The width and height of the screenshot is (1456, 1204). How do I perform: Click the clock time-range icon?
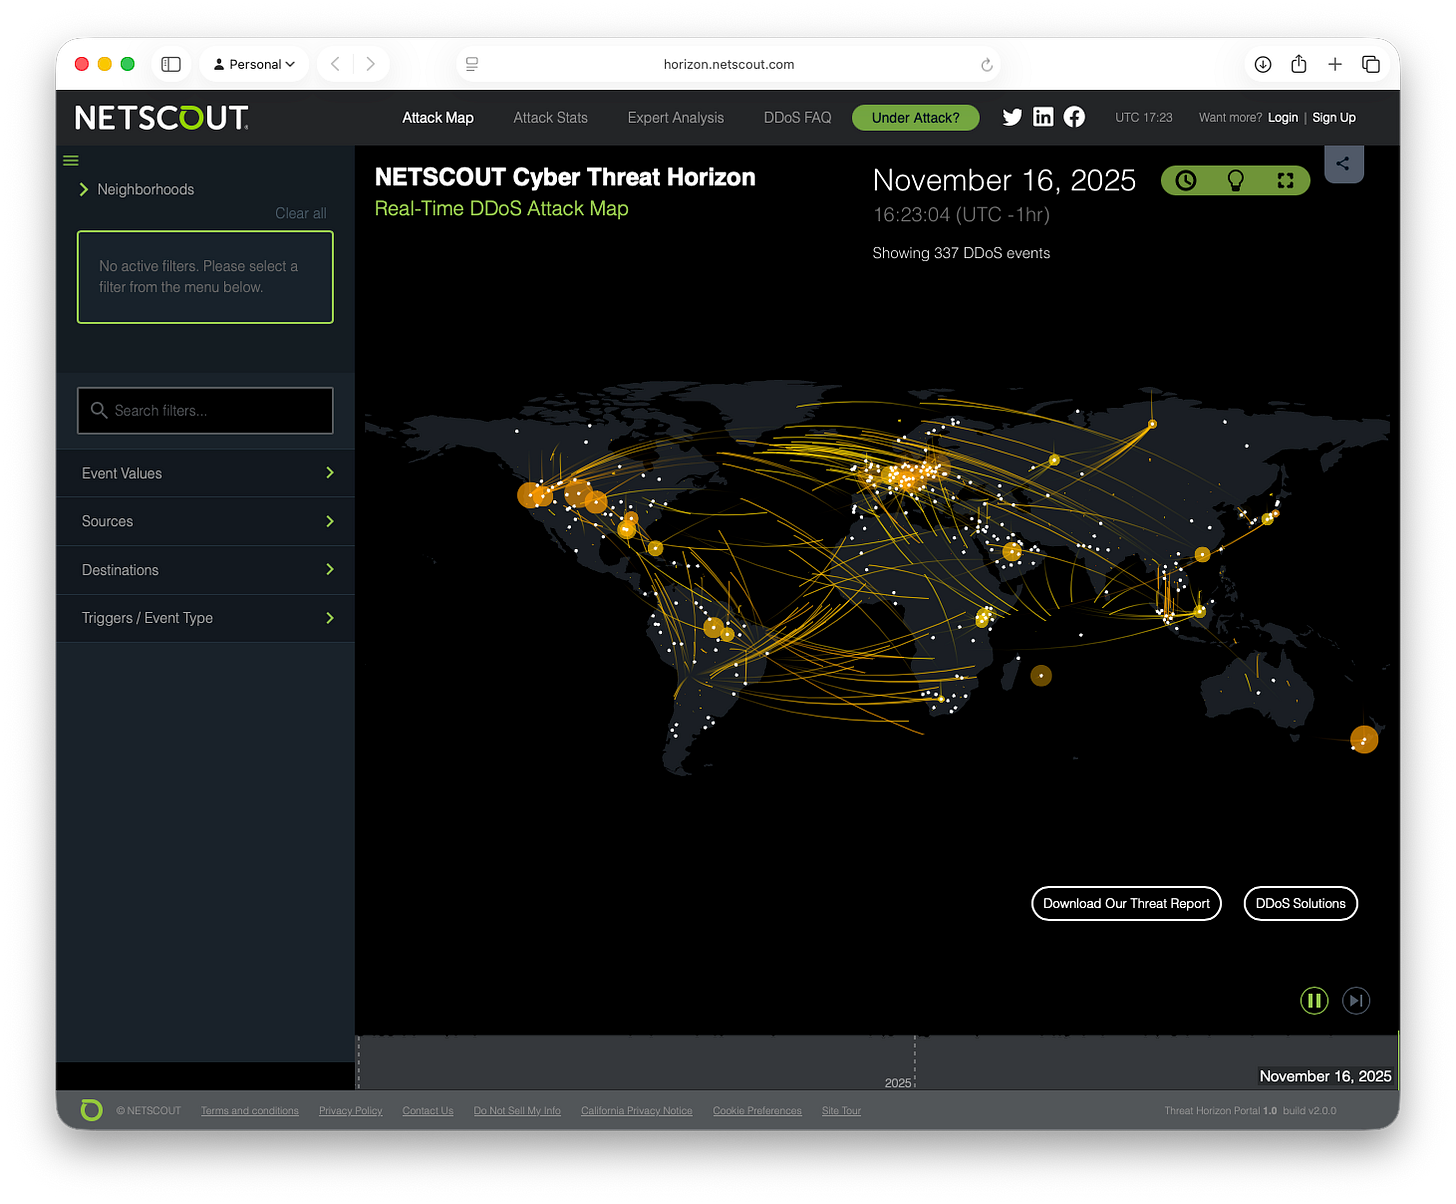tap(1186, 180)
